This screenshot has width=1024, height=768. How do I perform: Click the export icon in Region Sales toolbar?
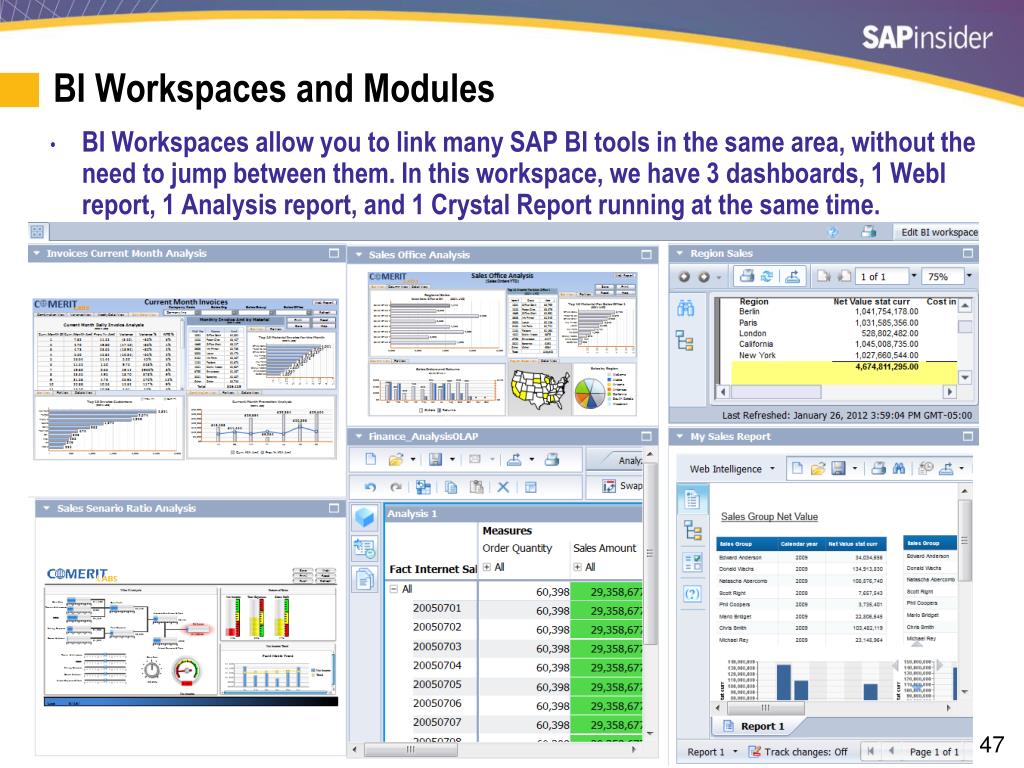[792, 276]
